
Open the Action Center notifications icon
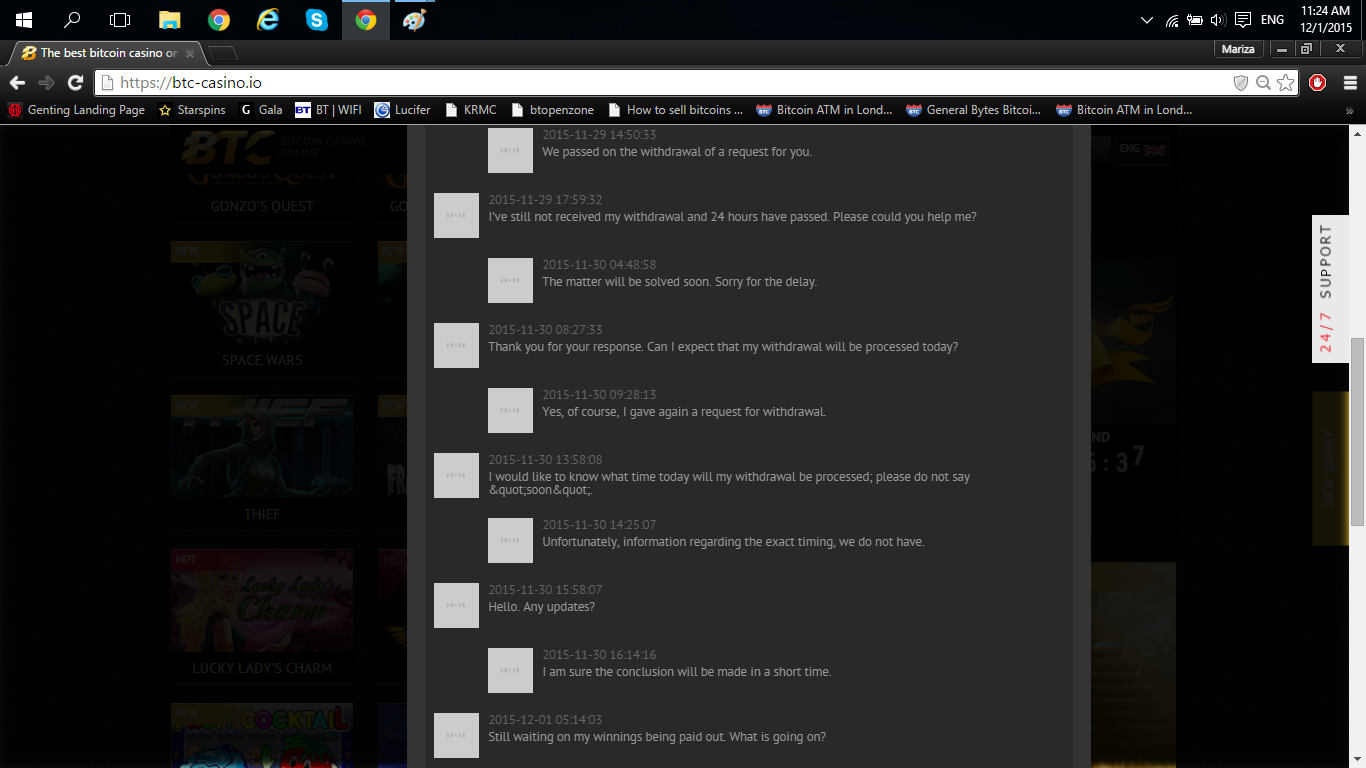coord(1243,20)
